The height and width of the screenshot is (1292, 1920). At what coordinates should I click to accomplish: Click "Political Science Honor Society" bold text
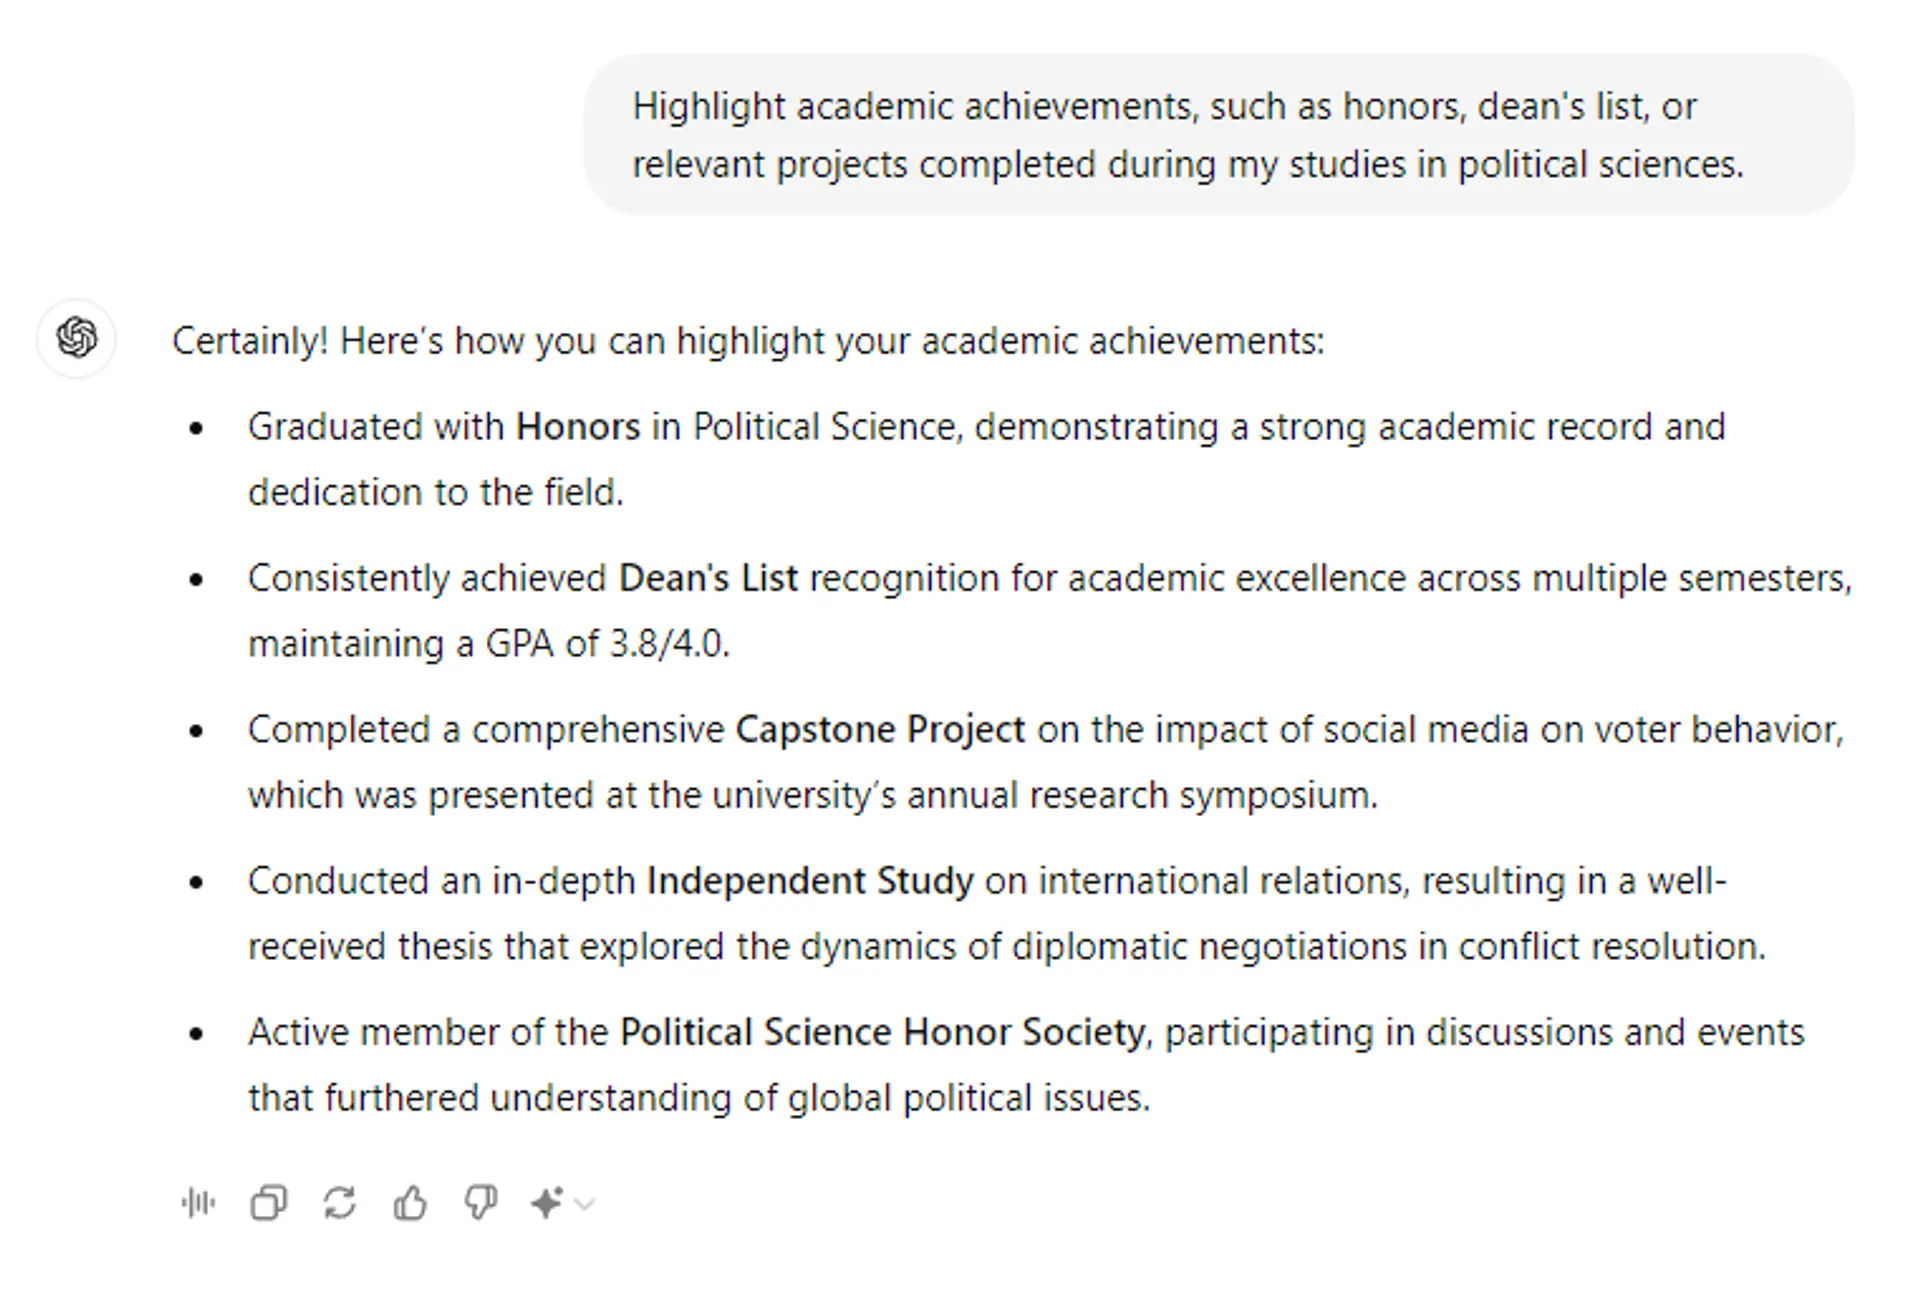pyautogui.click(x=882, y=1032)
